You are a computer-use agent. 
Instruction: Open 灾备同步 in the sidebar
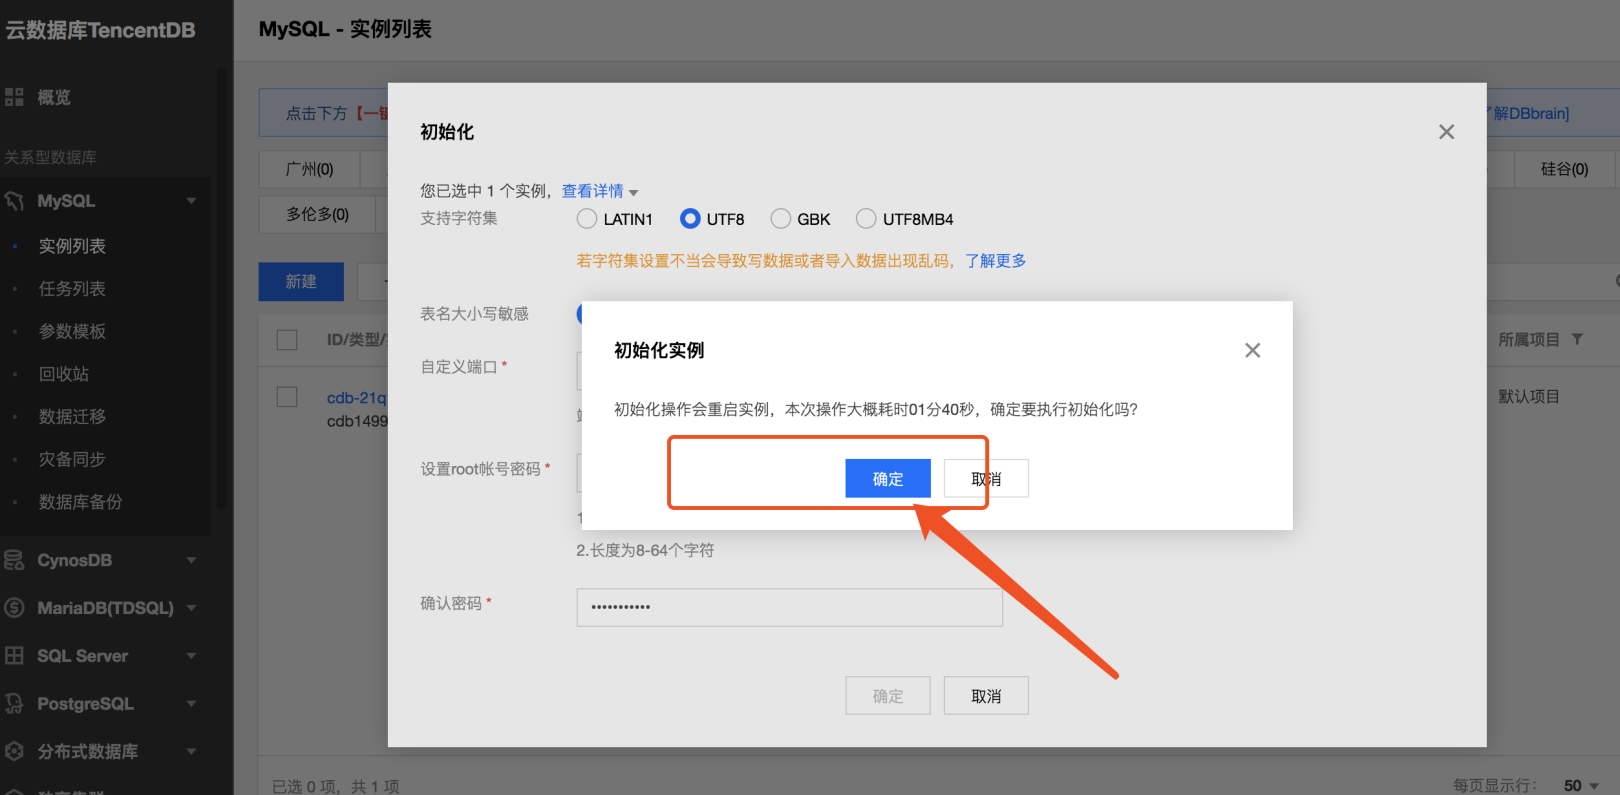pos(72,459)
